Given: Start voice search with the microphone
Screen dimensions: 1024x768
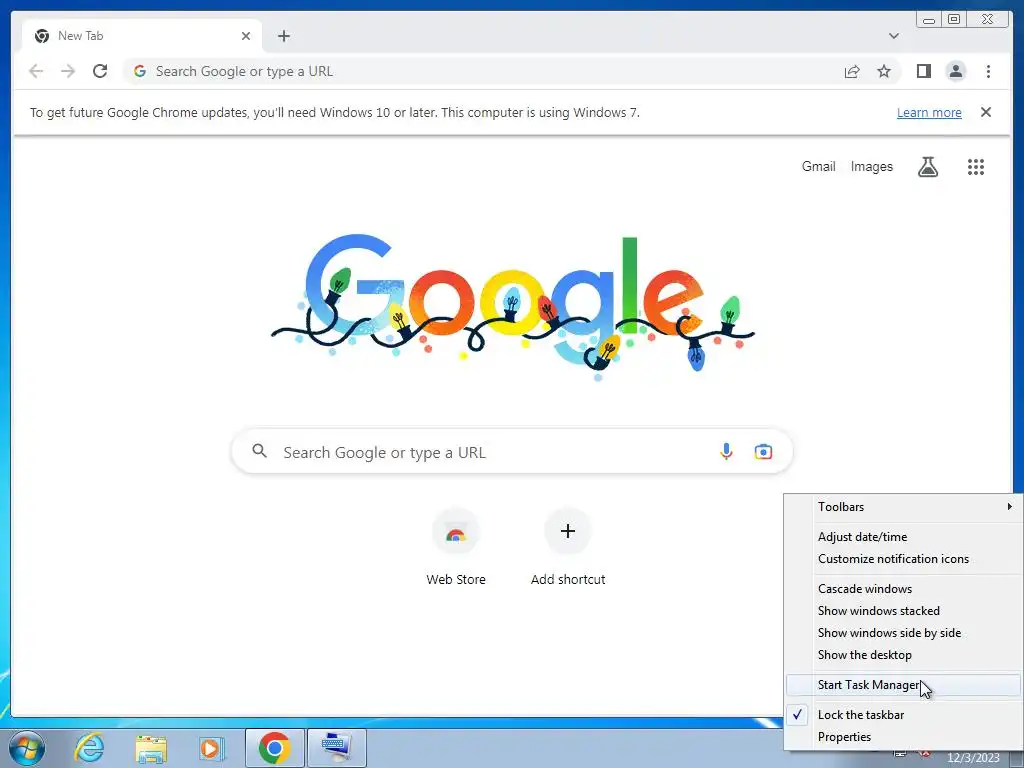Looking at the screenshot, I should coord(726,451).
